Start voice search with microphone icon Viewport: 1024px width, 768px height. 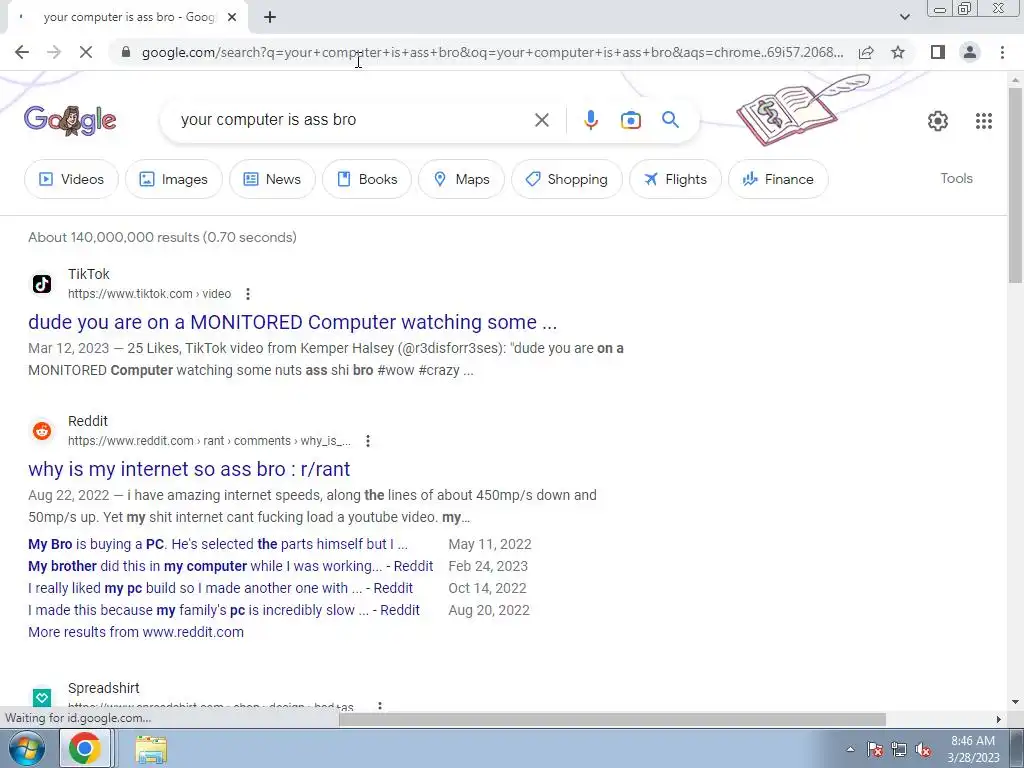pos(590,120)
